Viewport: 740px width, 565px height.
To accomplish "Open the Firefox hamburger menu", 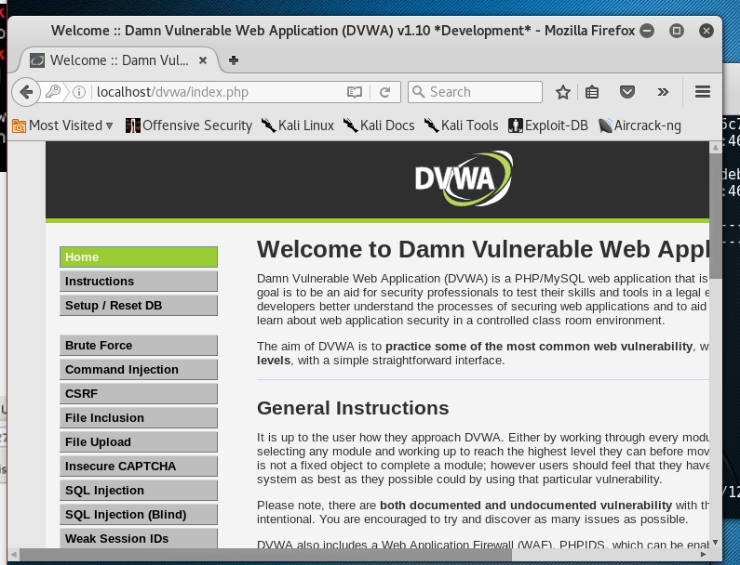I will pyautogui.click(x=702, y=92).
